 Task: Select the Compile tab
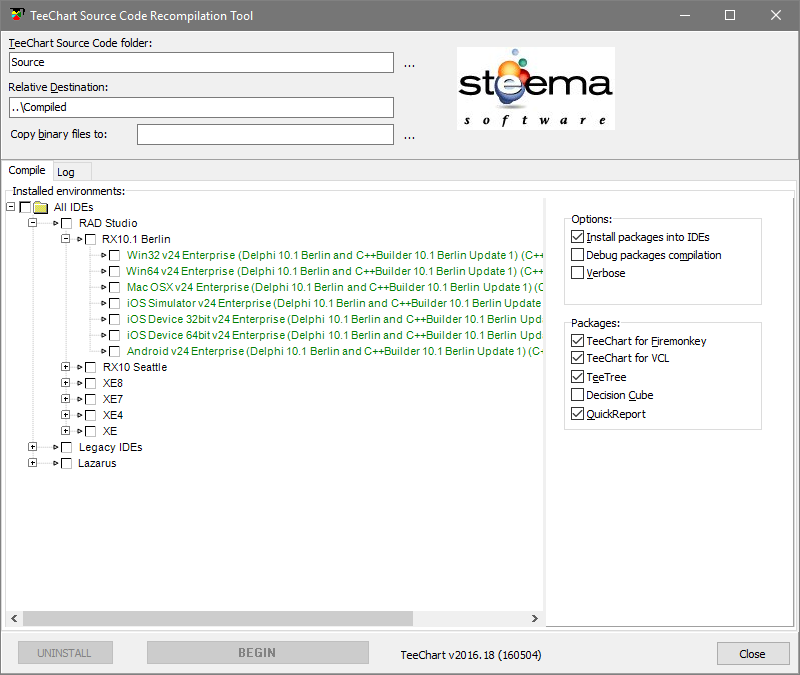[27, 170]
